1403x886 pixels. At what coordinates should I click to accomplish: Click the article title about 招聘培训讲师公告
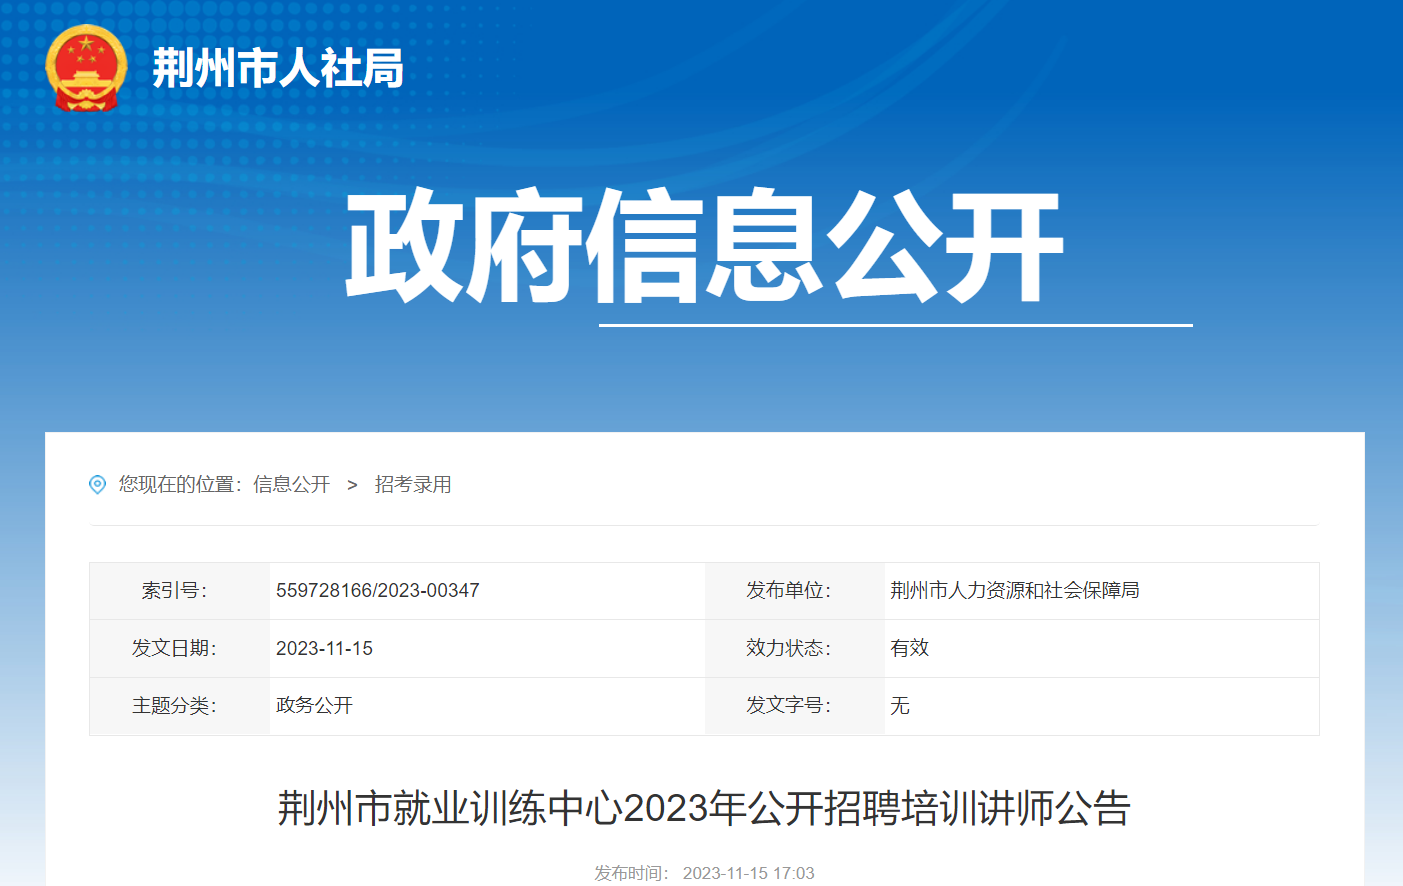703,808
